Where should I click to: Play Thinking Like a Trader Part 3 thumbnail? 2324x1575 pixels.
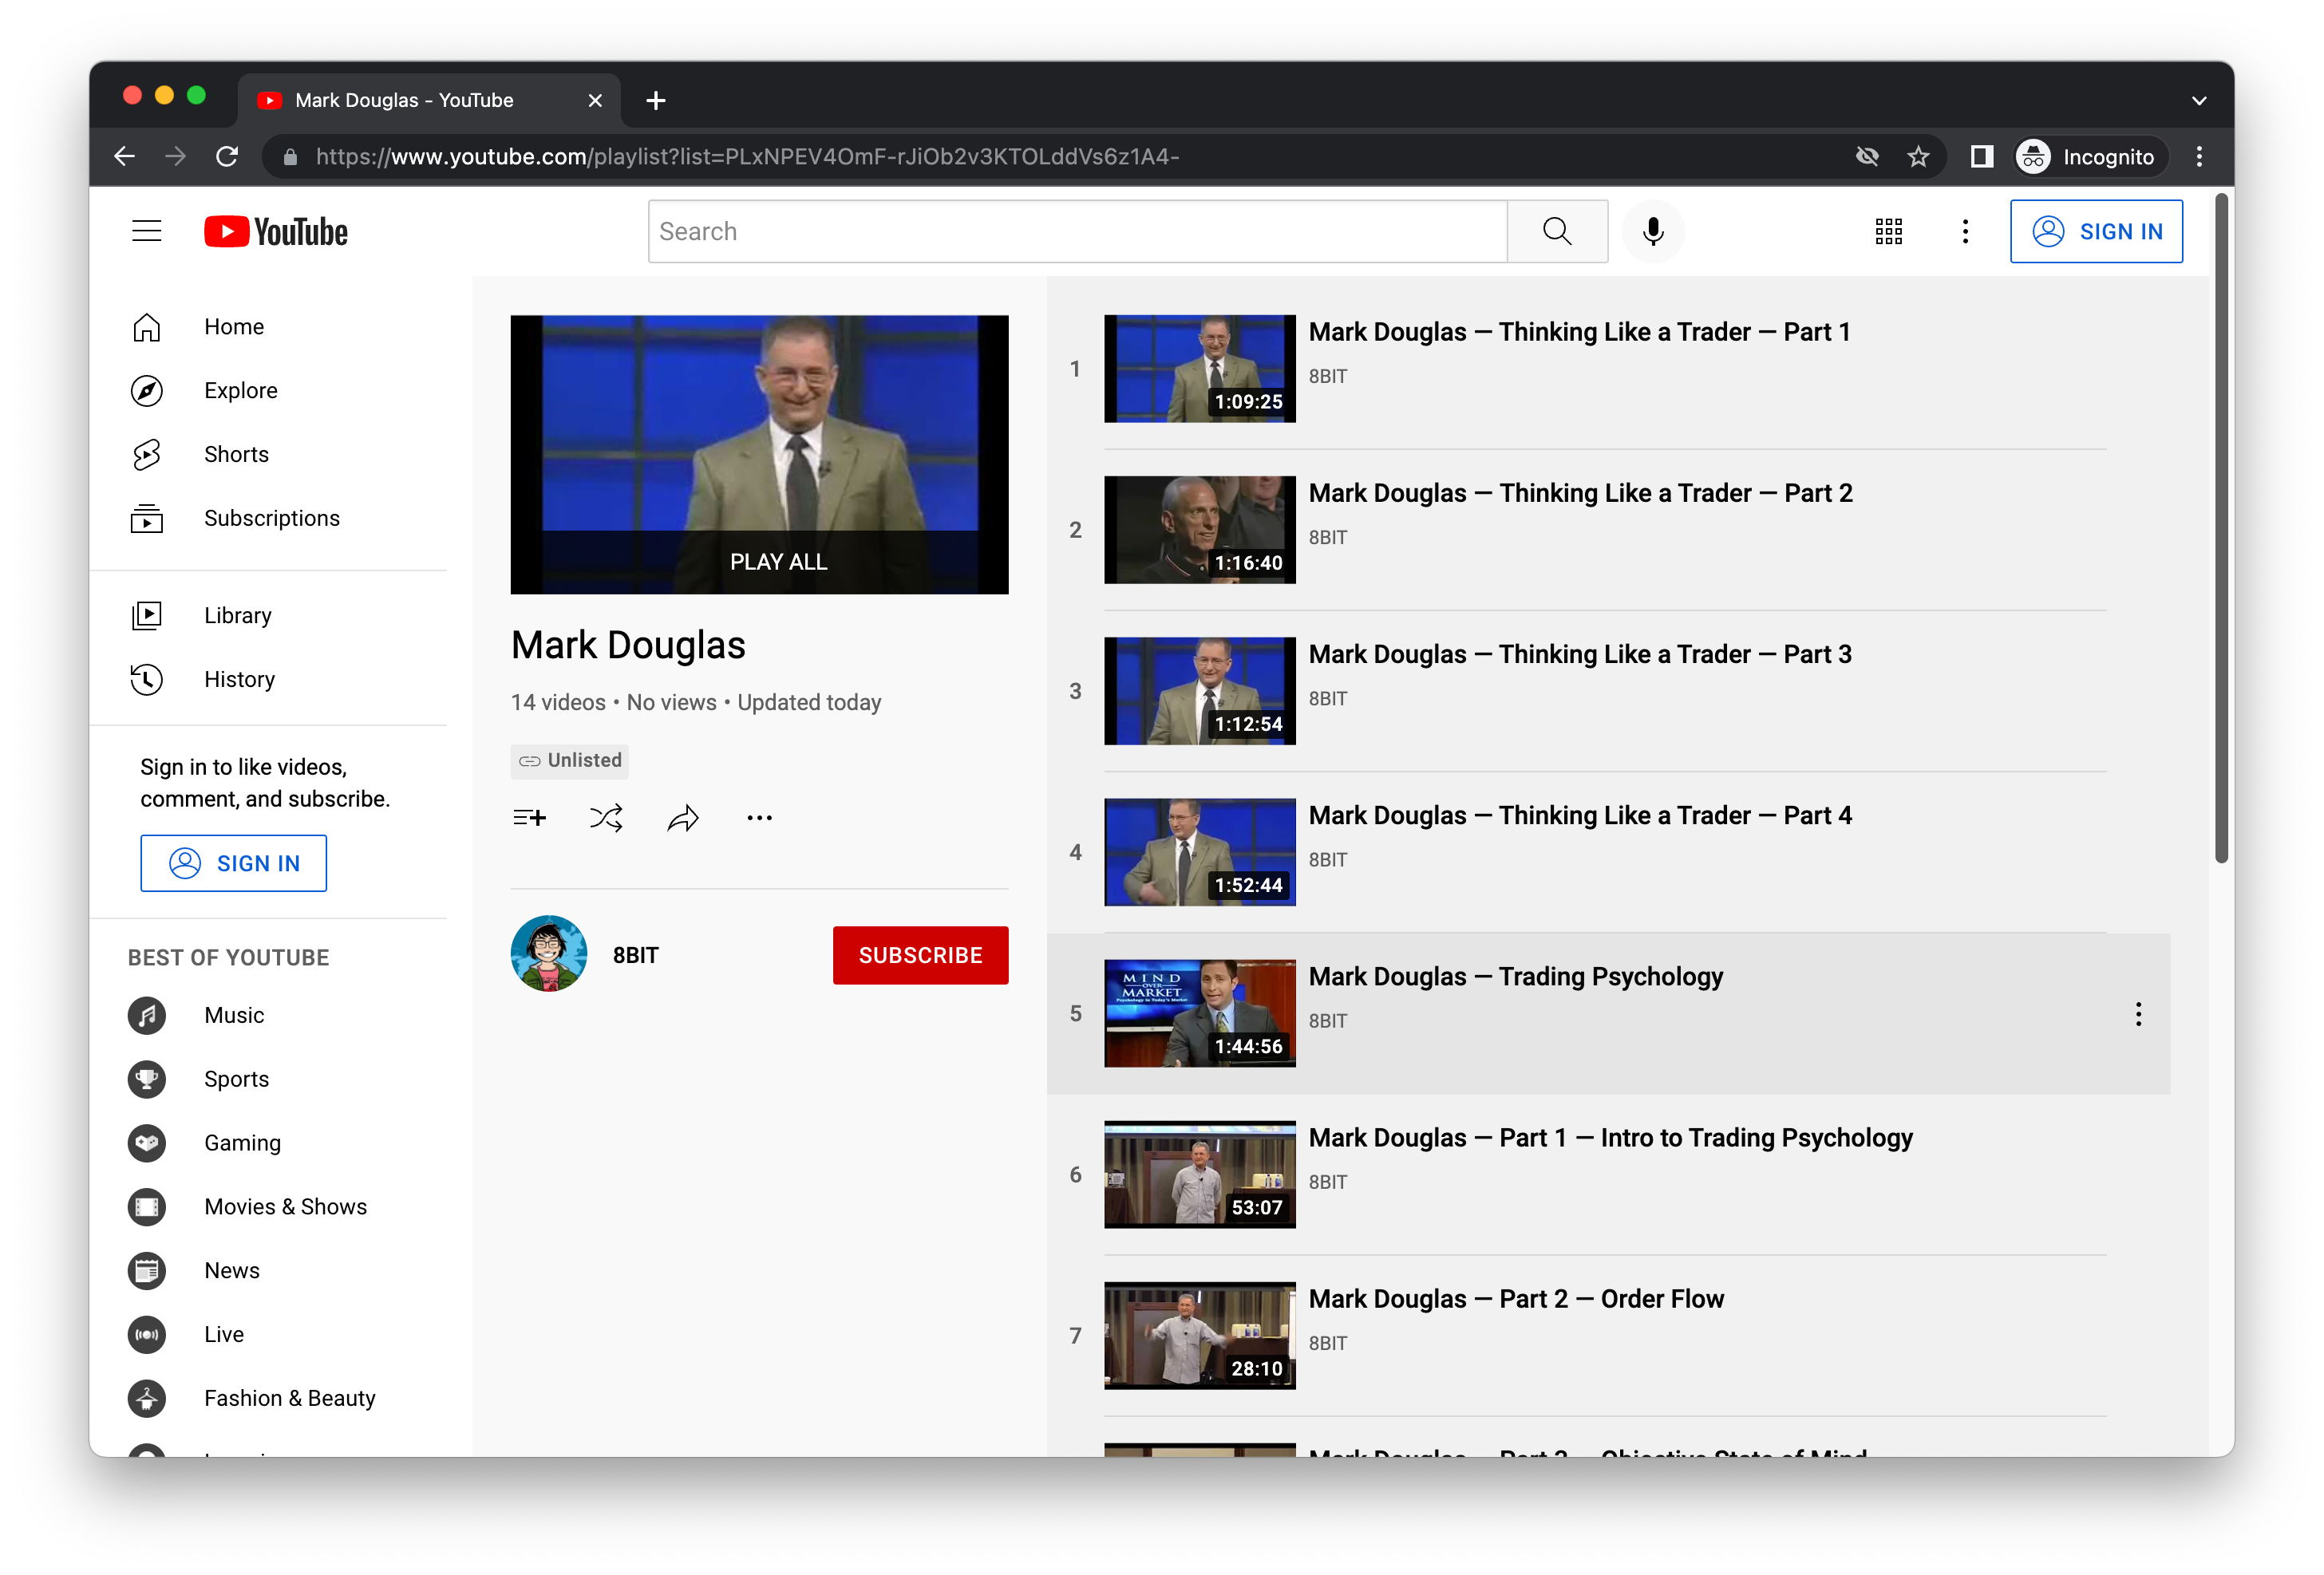[1199, 691]
